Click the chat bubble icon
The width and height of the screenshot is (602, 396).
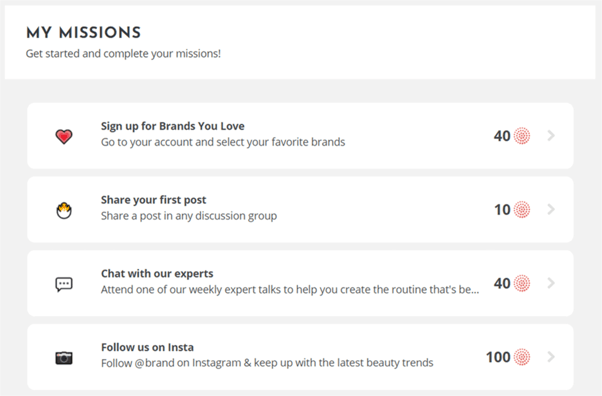(x=64, y=284)
